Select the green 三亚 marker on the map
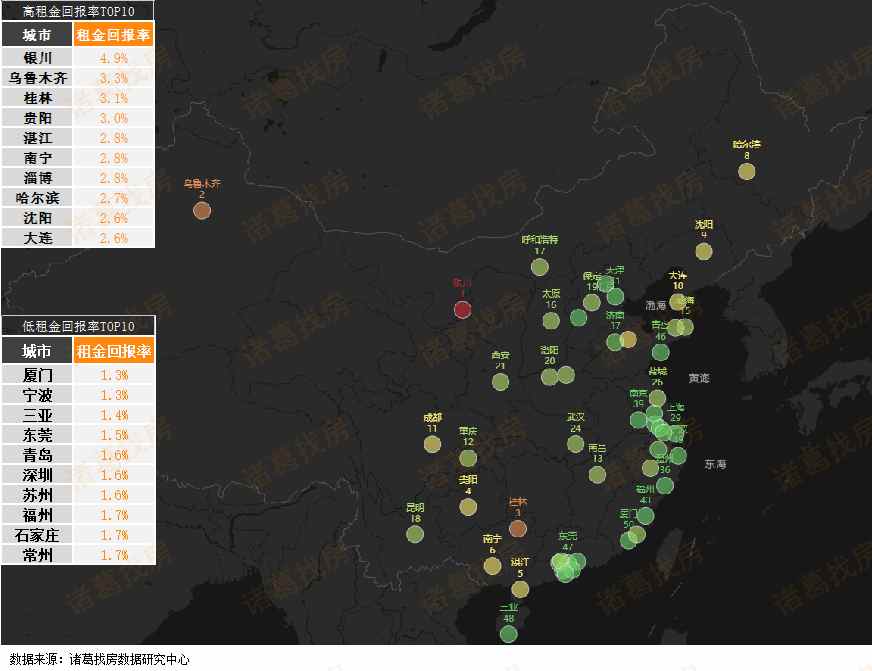 (x=508, y=634)
